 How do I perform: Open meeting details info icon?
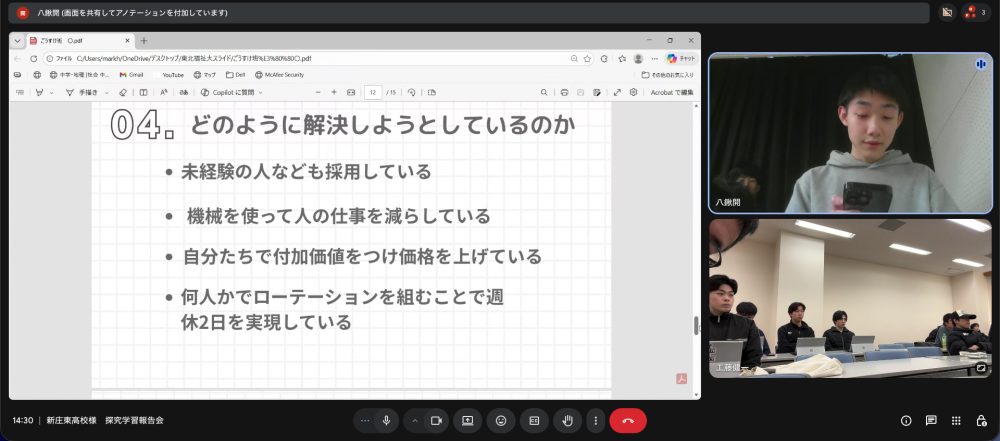[906, 421]
